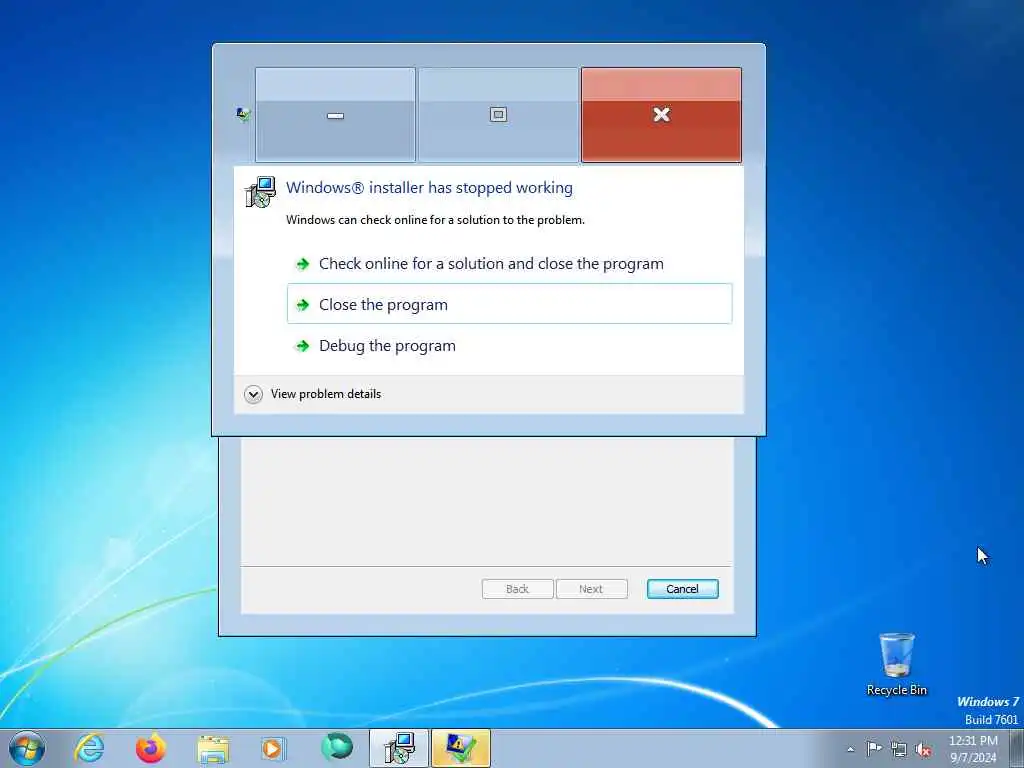
Task: Open the clock showing 12:31 PM
Action: pos(973,749)
